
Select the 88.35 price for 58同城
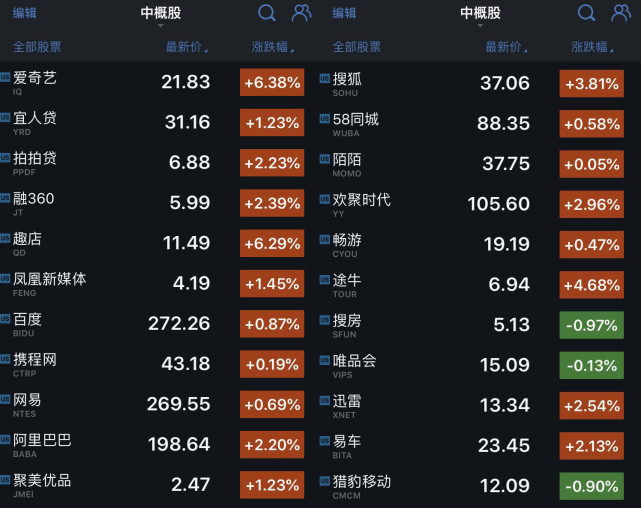pos(504,123)
